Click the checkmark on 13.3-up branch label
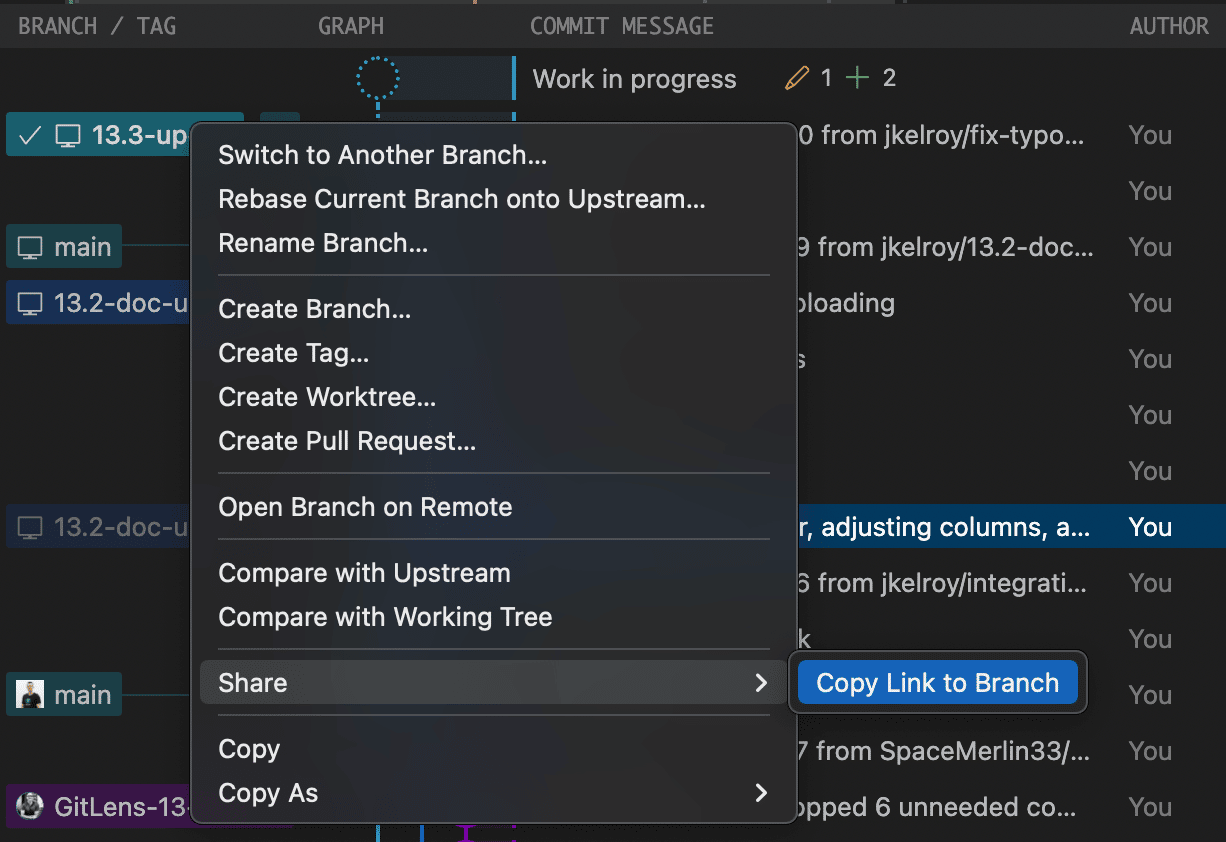Screen dimensions: 1226x842 click(x=30, y=135)
